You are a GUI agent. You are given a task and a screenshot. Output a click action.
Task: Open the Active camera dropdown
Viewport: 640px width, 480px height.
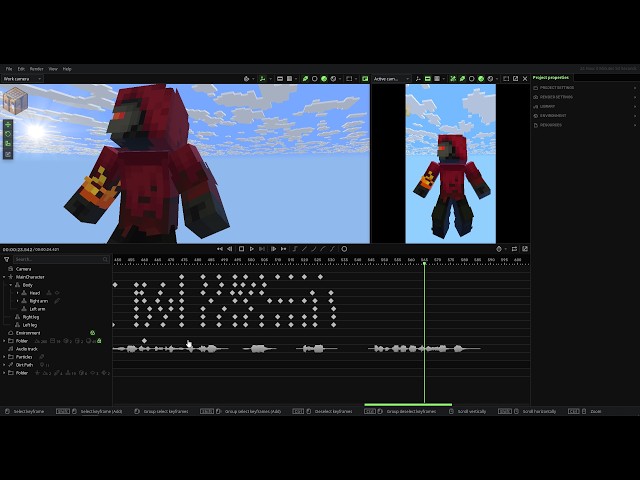tap(391, 79)
